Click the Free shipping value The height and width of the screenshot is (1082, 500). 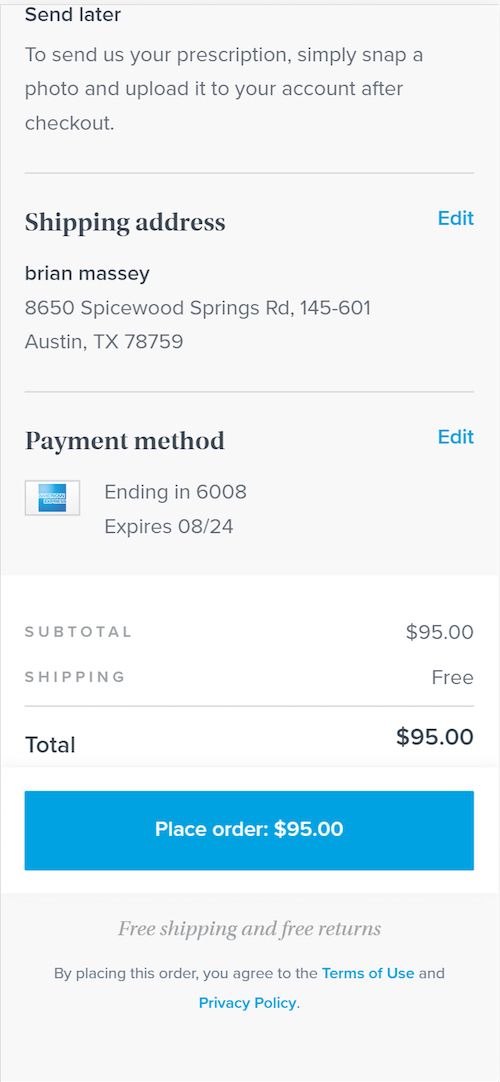pos(452,678)
